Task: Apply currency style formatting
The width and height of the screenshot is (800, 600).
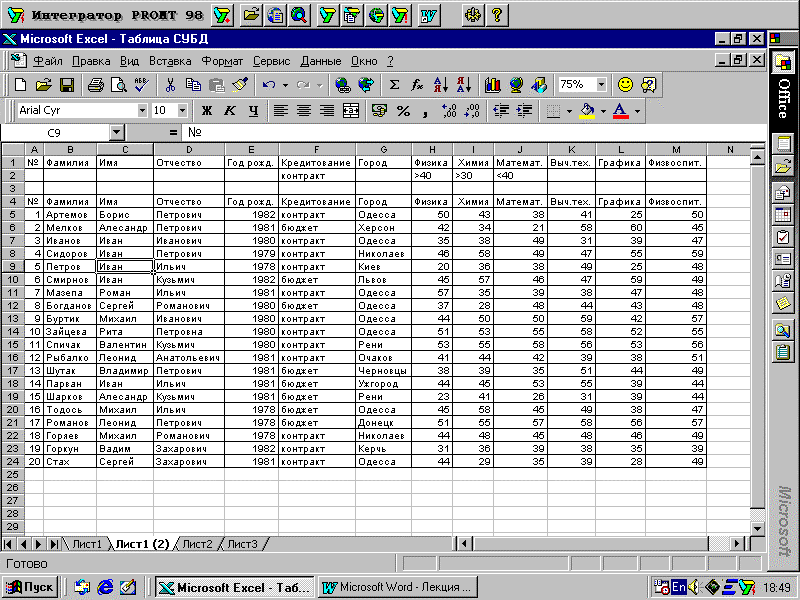Action: coord(379,111)
